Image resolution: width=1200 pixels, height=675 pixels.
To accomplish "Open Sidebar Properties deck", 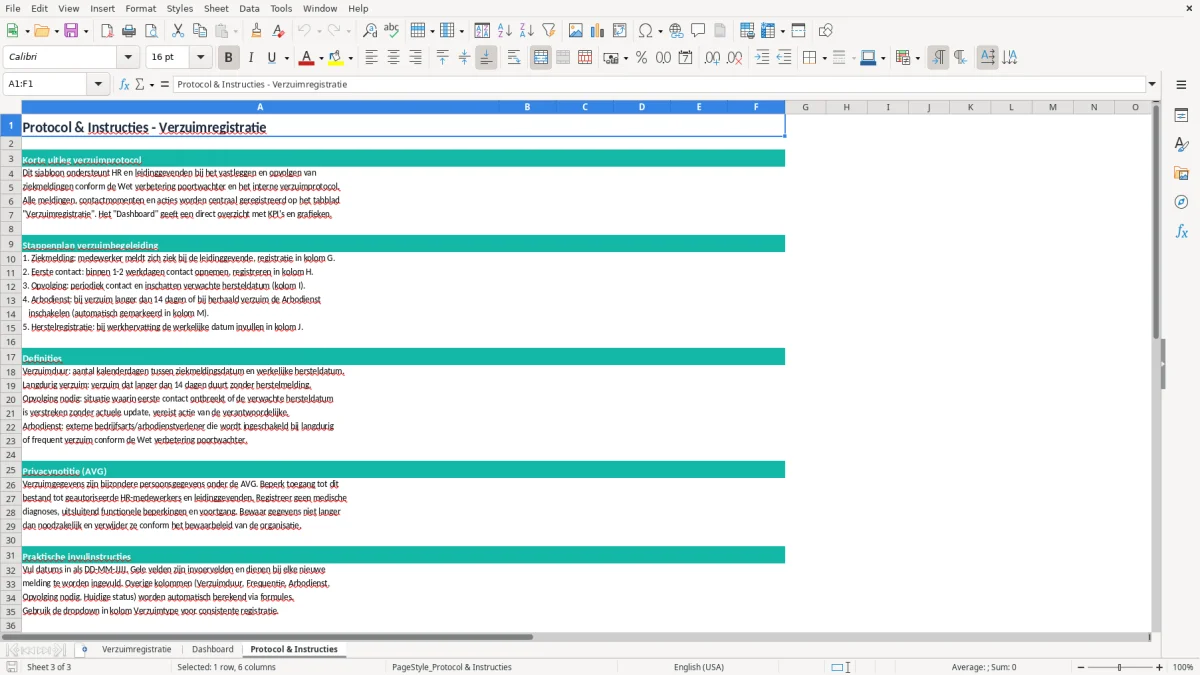I will tap(1181, 116).
